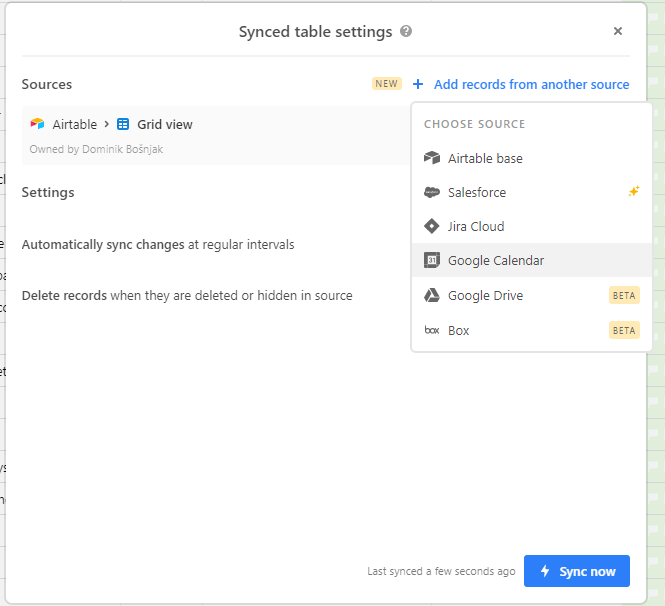Click the Jira Cloud diamond icon
The height and width of the screenshot is (606, 665).
coord(432,226)
